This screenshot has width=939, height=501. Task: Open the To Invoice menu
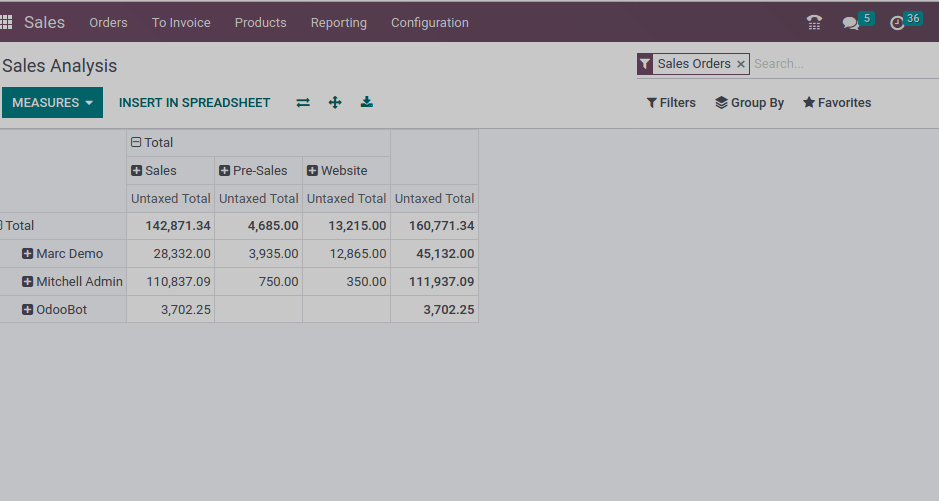pyautogui.click(x=181, y=23)
